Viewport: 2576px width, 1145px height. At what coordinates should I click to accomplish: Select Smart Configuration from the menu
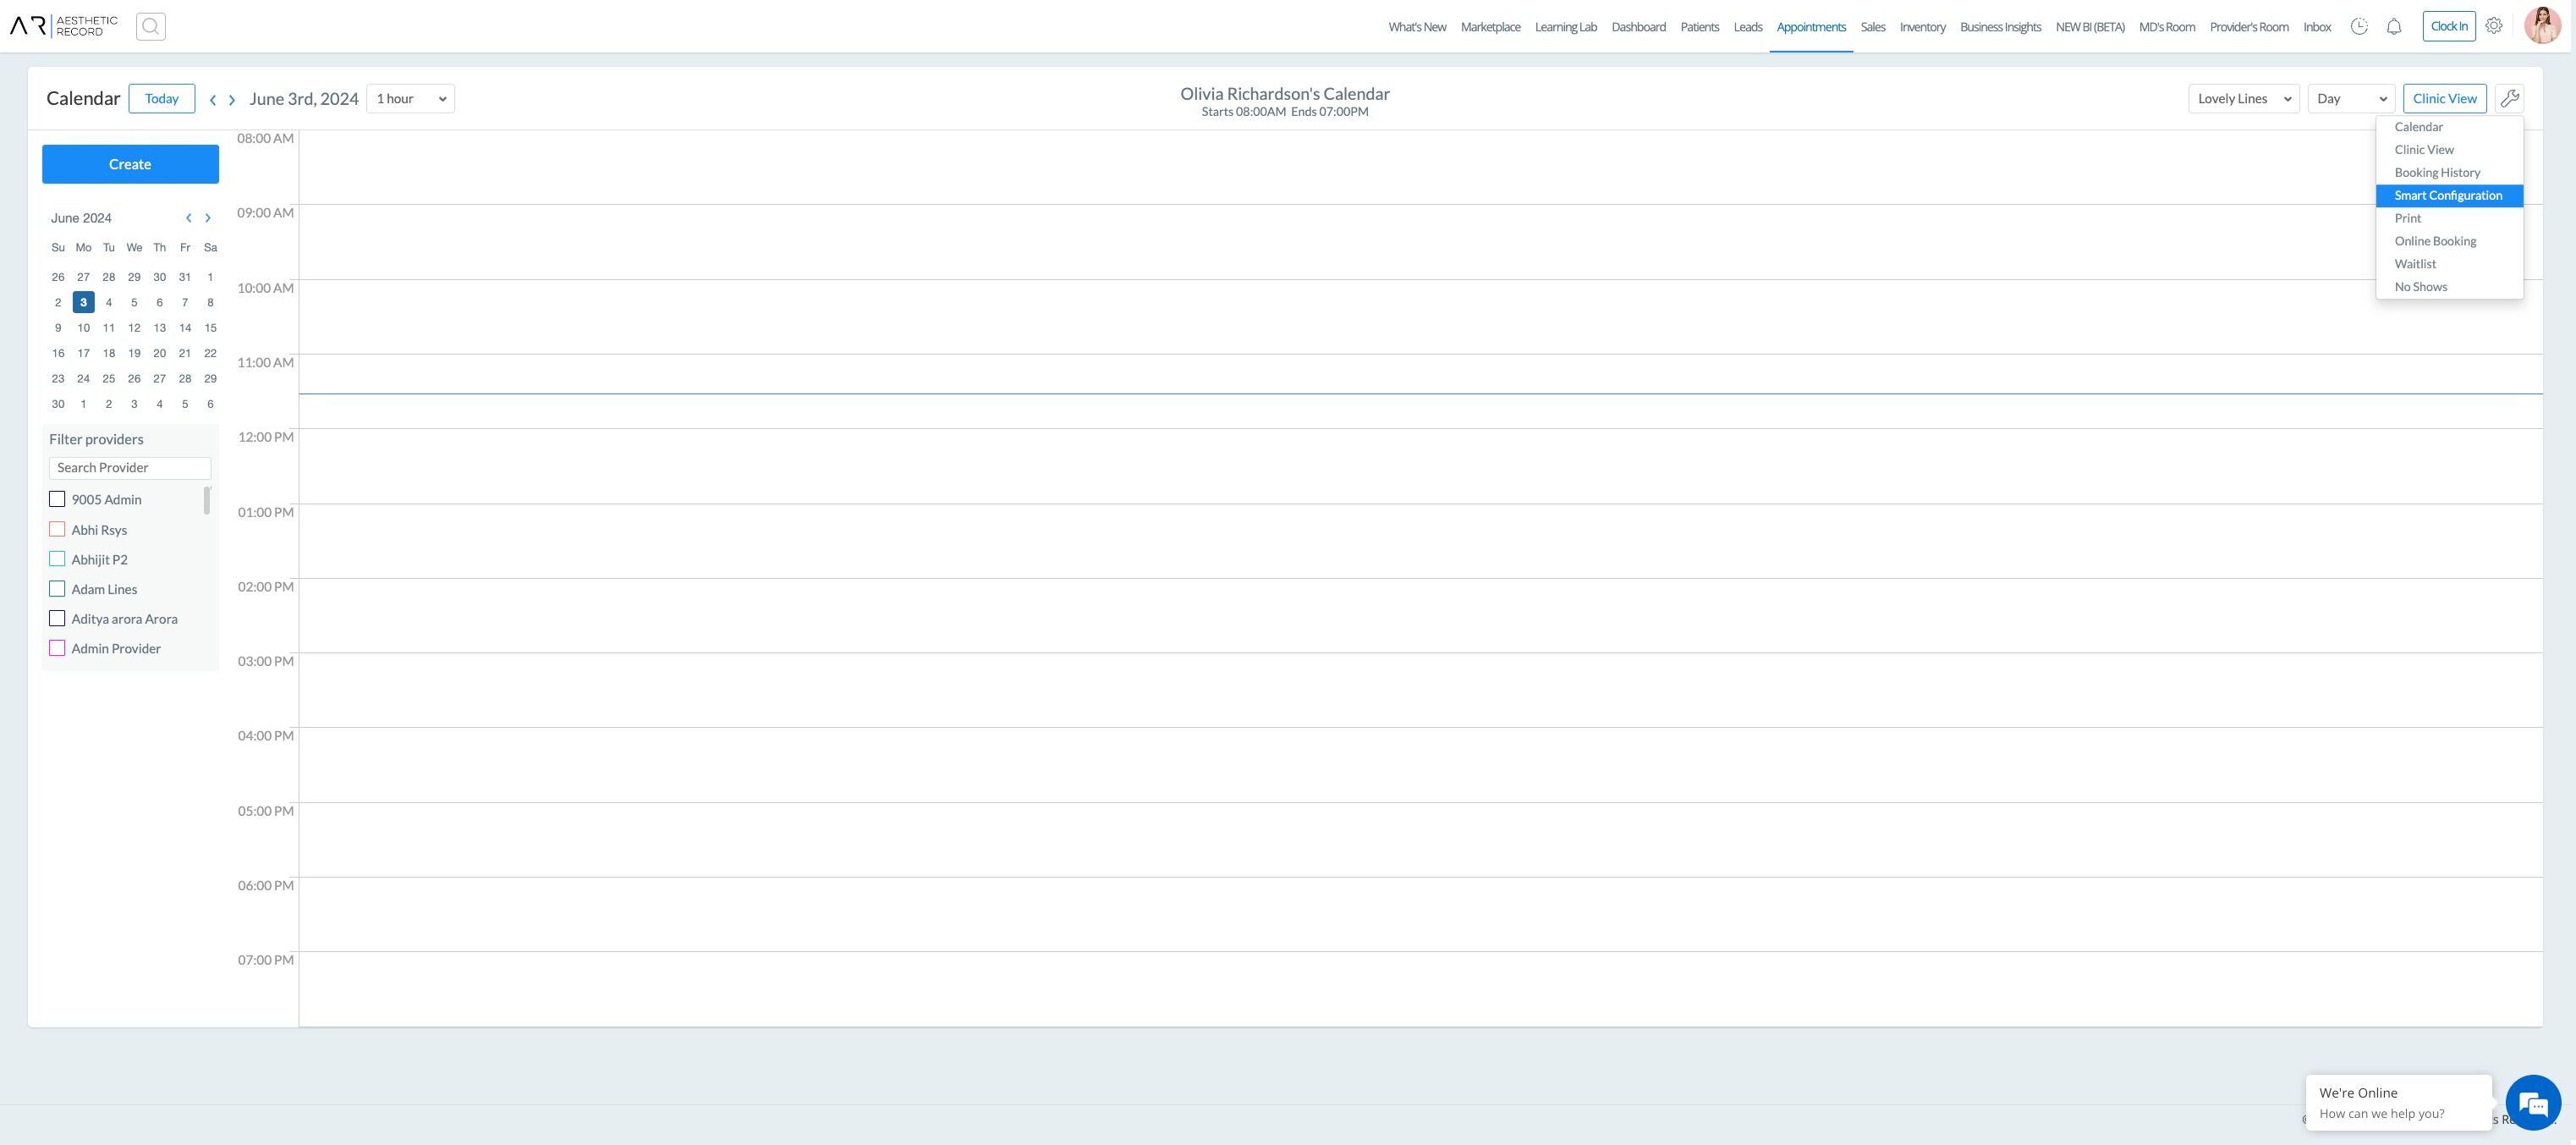(x=2449, y=196)
